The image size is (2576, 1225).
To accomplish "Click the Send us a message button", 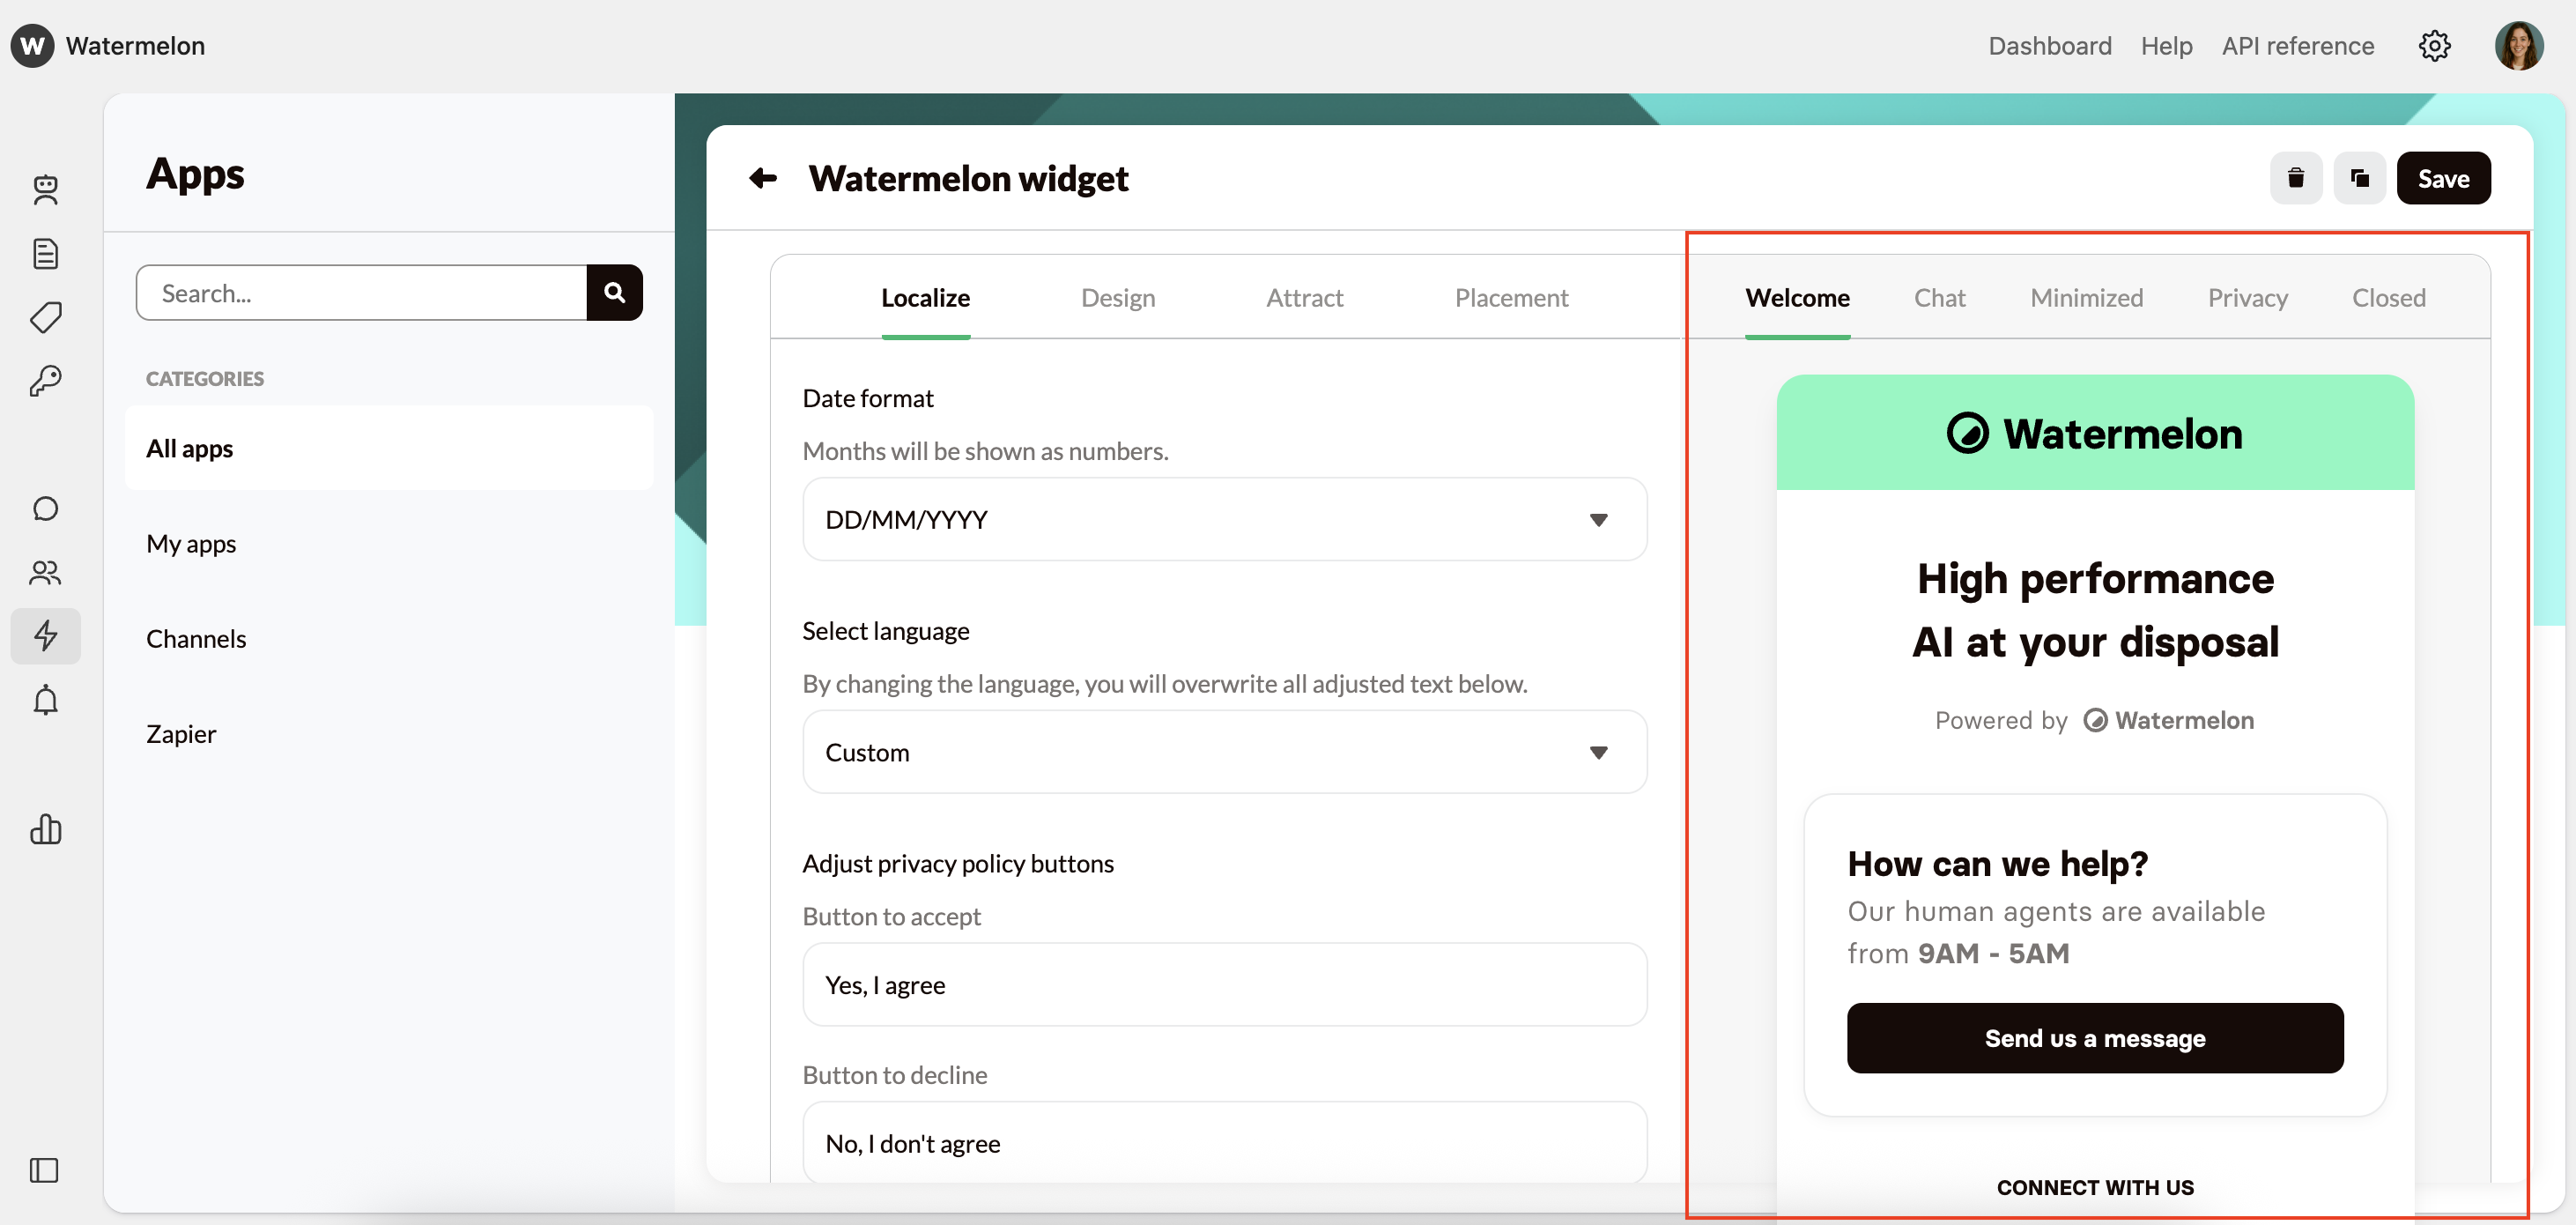I will coord(2095,1038).
